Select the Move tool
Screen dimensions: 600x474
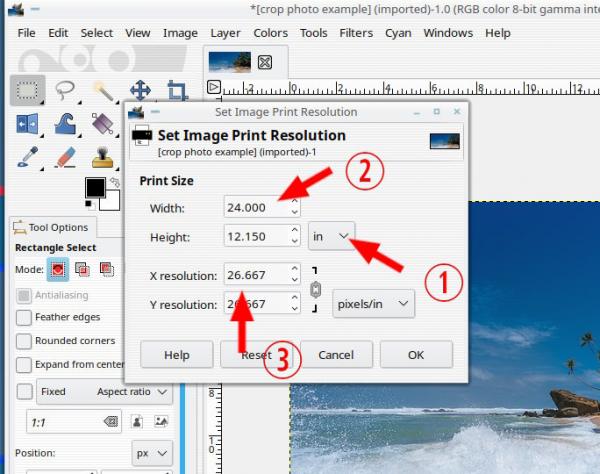[x=140, y=90]
